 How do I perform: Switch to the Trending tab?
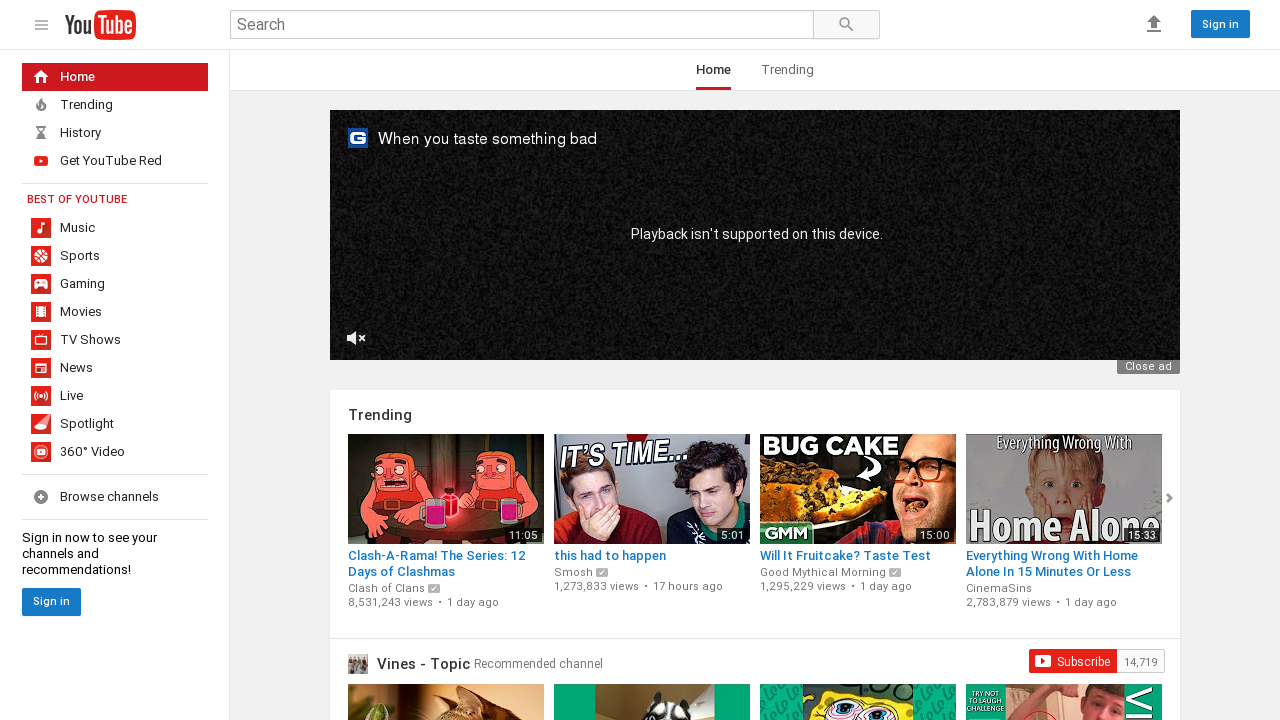click(787, 70)
